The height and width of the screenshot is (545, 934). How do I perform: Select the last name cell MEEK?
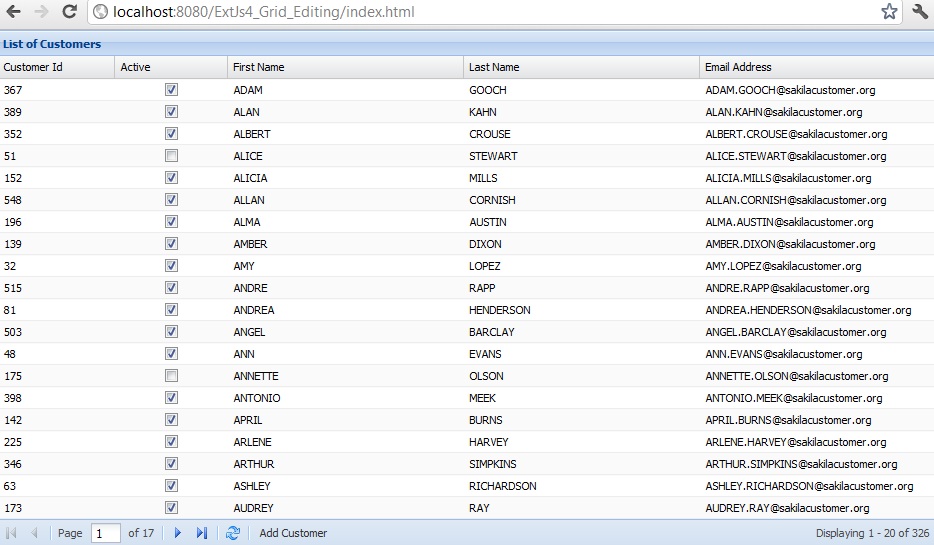[482, 398]
